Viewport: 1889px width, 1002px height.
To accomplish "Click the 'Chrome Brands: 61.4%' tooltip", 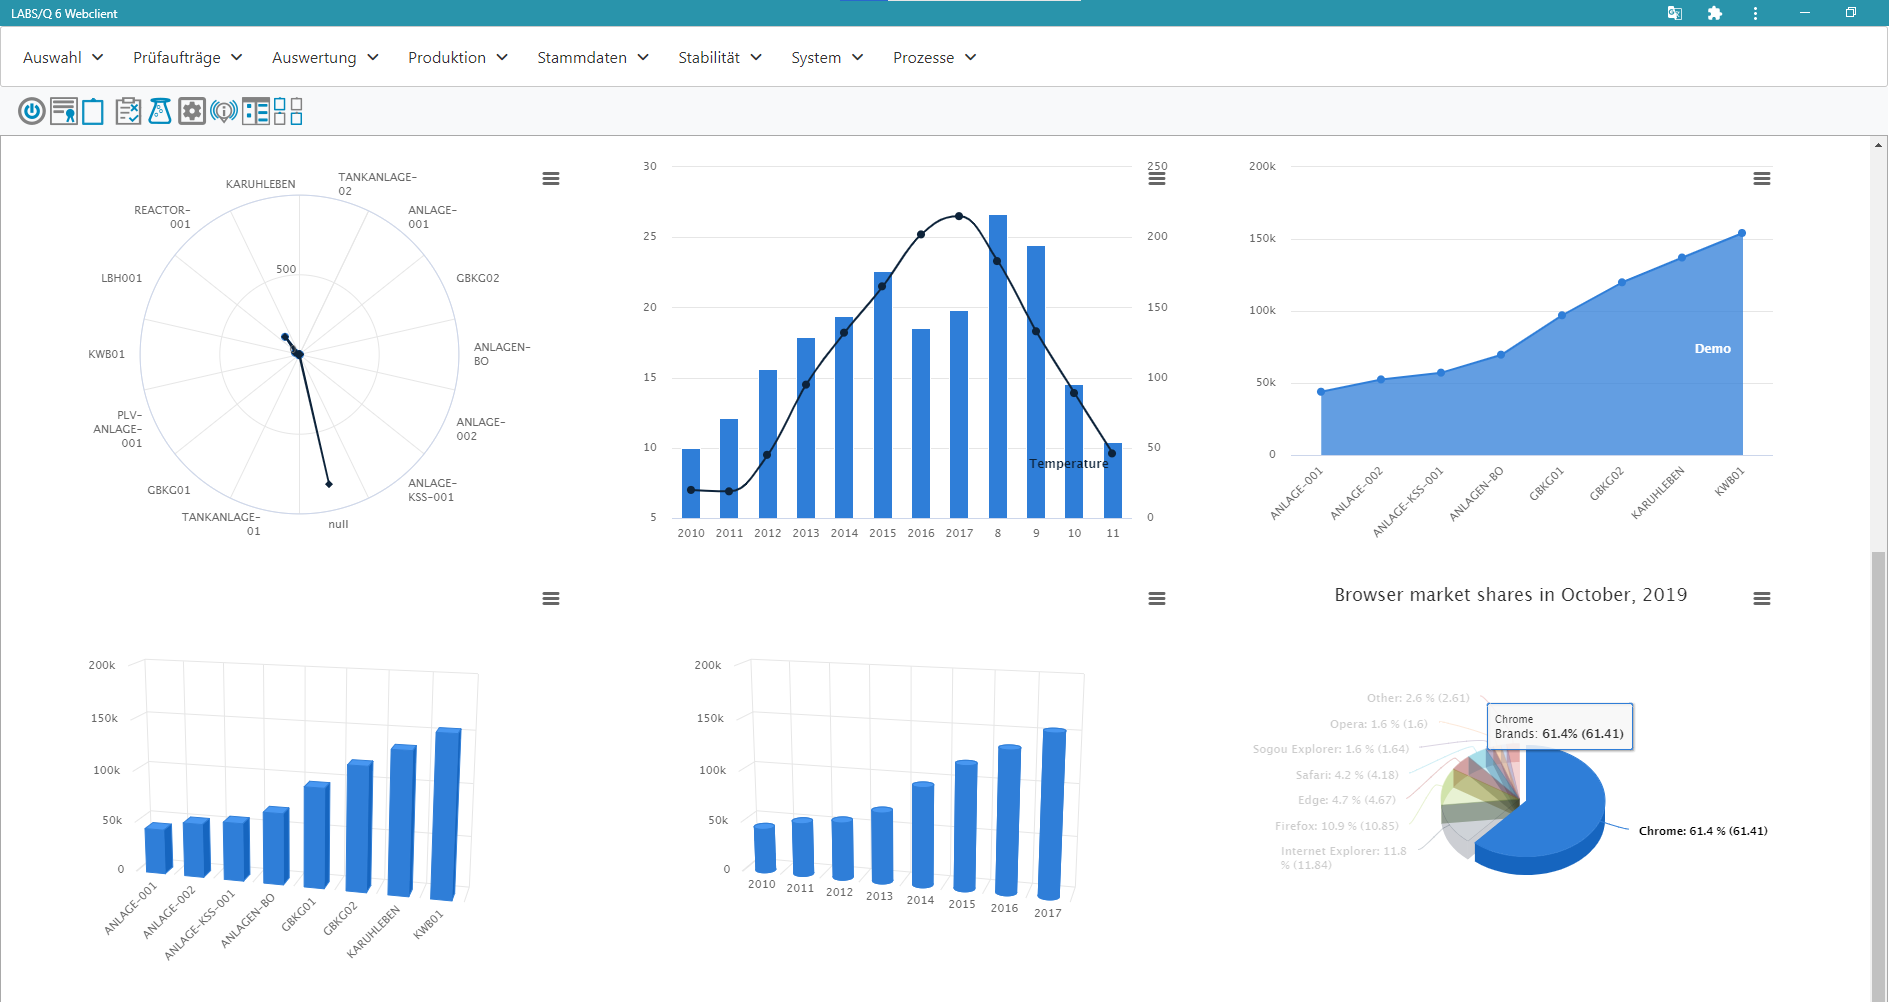I will tap(1560, 727).
